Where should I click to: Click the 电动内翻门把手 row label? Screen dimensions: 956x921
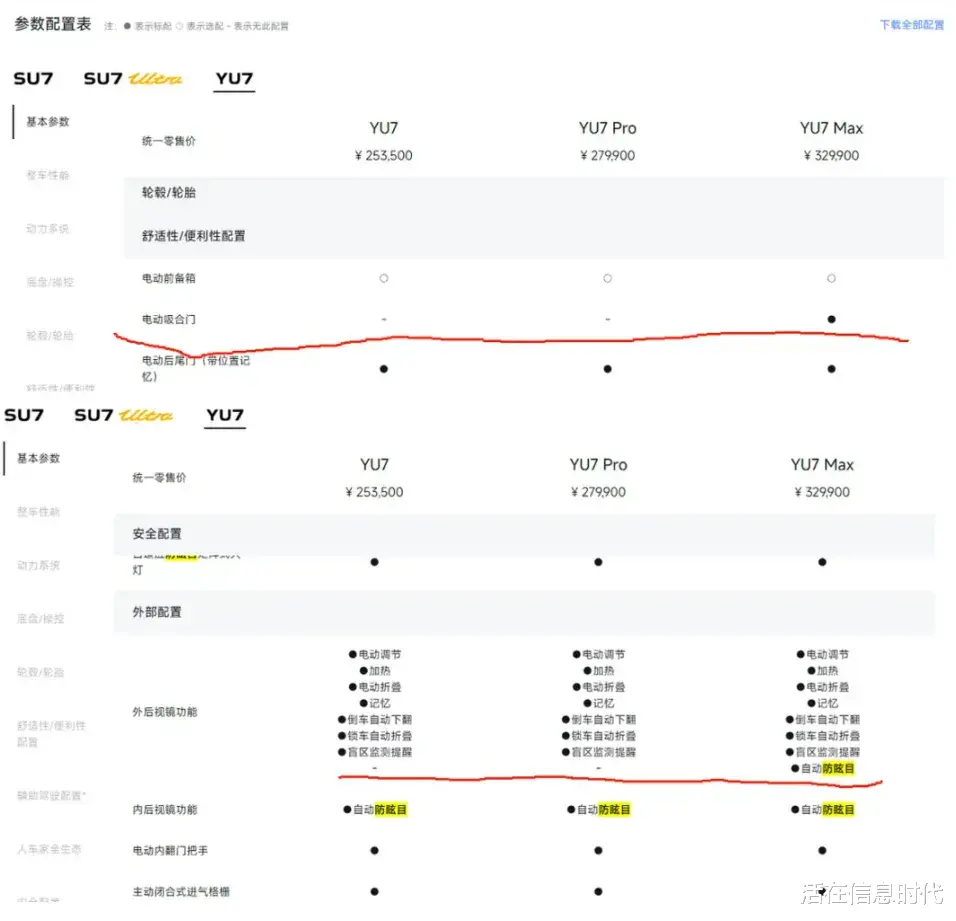coord(170,850)
